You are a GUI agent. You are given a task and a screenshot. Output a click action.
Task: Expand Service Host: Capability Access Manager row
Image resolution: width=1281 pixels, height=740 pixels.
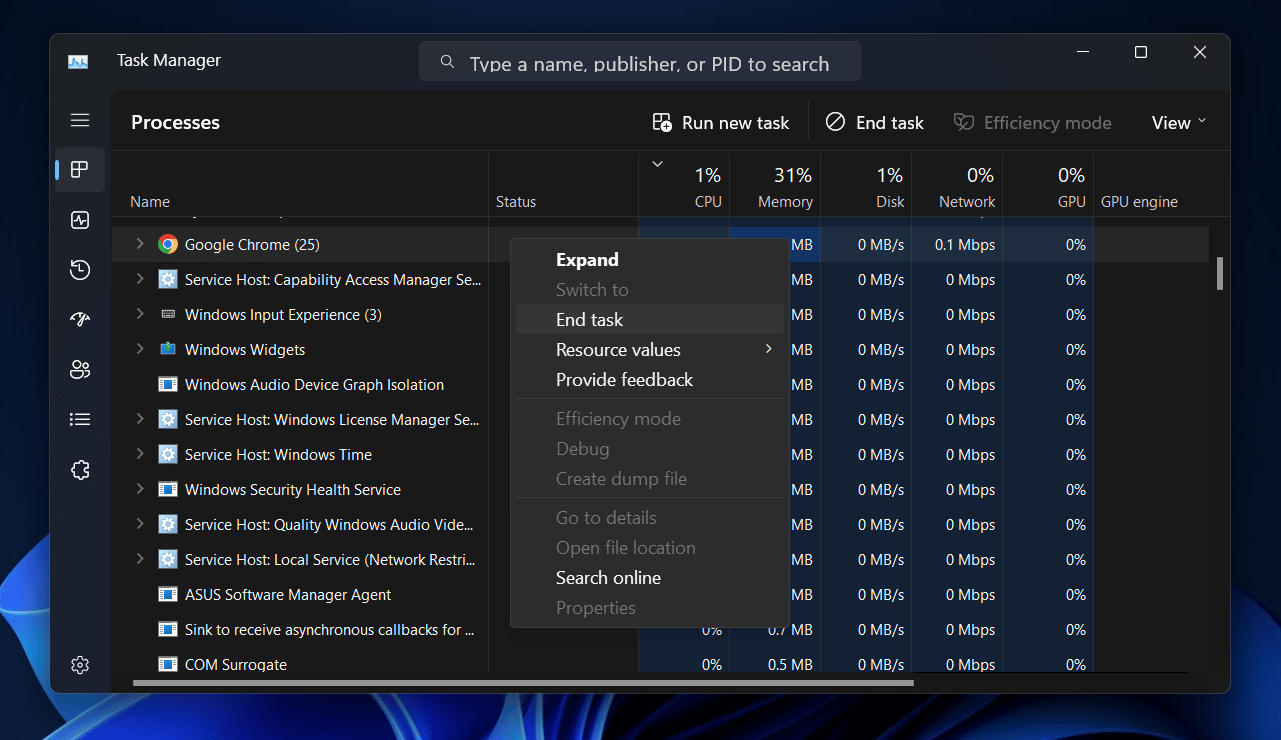140,279
